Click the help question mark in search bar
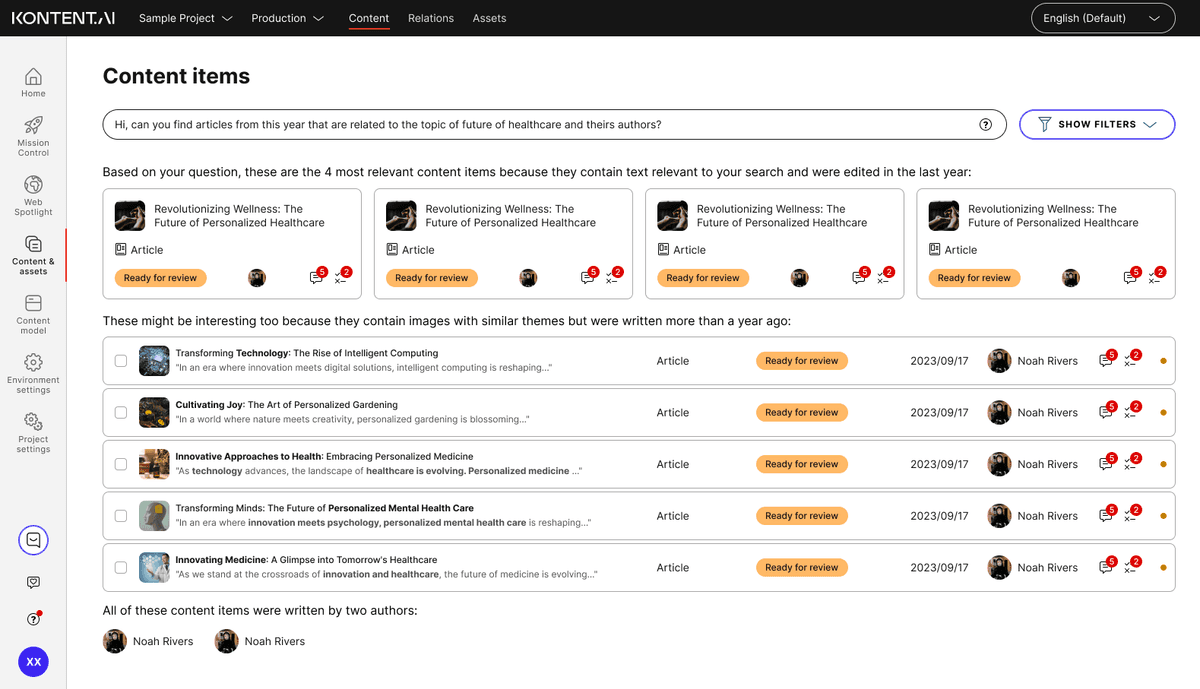1200x689 pixels. 985,125
